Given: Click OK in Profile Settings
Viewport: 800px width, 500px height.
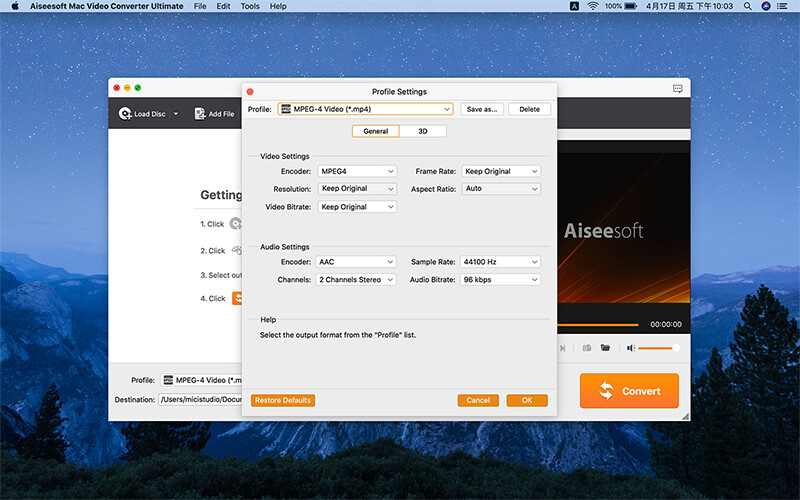Looking at the screenshot, I should (527, 400).
